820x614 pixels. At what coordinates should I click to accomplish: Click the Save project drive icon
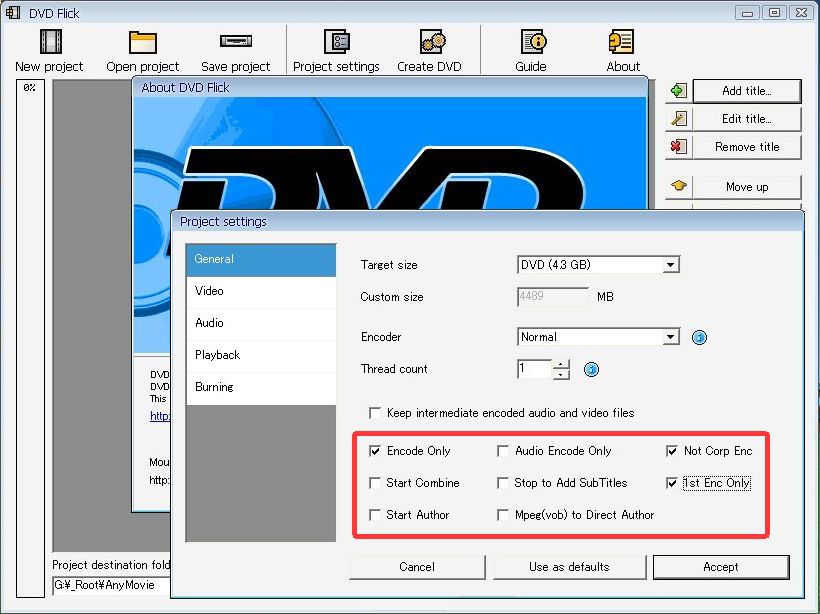[x=236, y=41]
